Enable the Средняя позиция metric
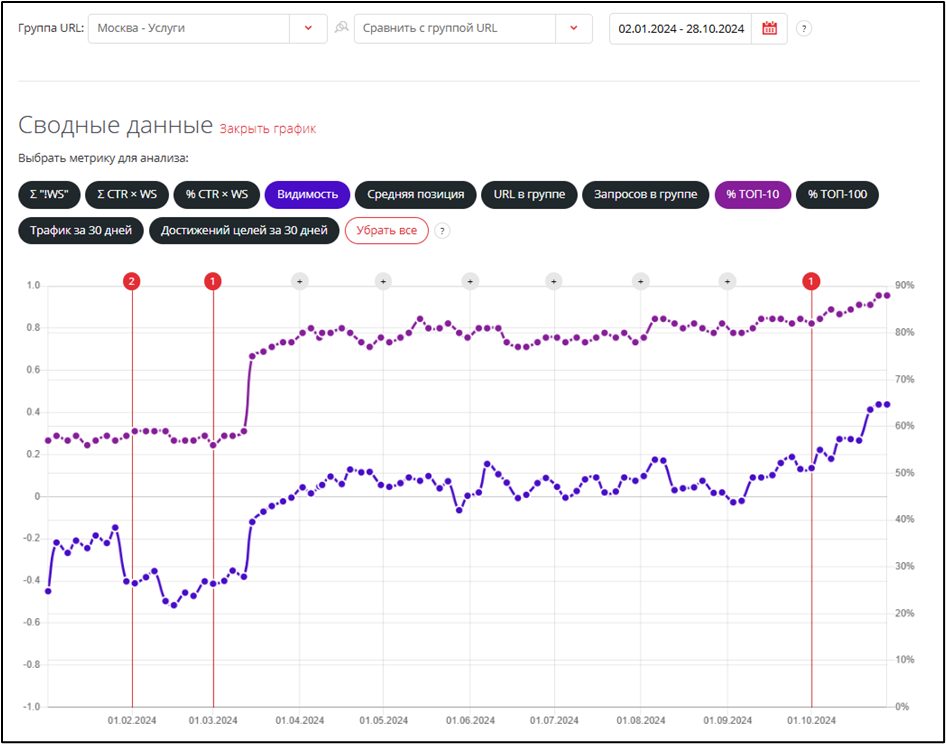 click(415, 194)
